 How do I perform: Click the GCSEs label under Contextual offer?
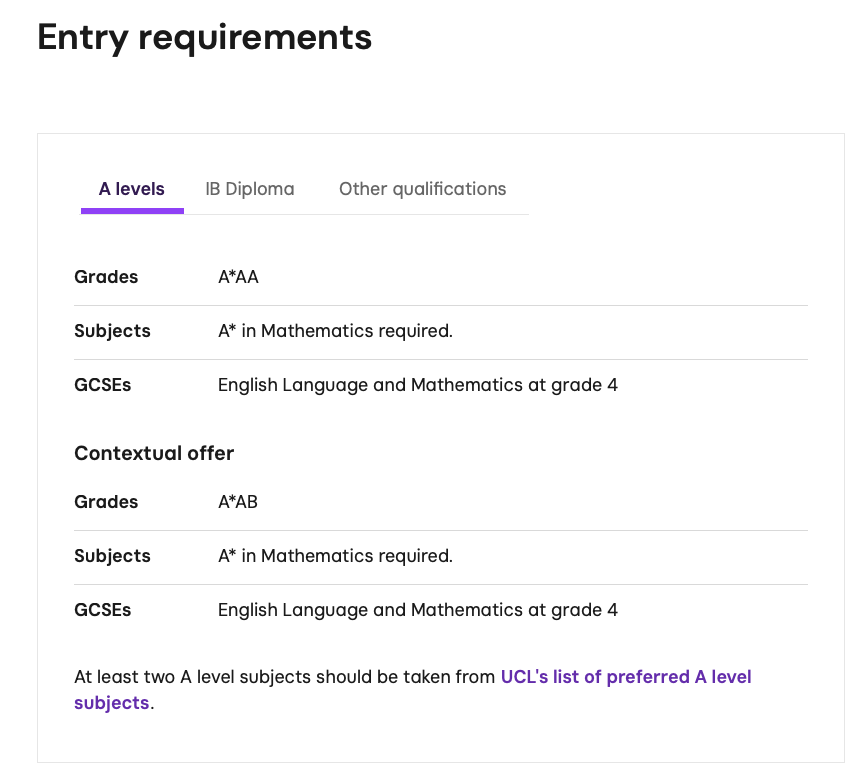[x=102, y=610]
